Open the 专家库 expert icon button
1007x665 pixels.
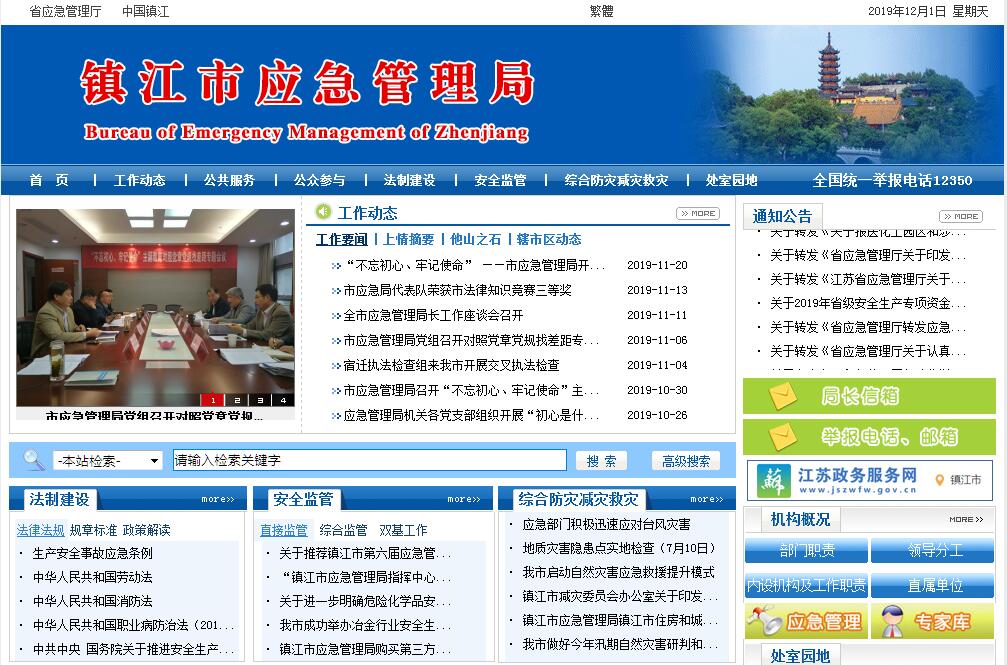tap(932, 621)
